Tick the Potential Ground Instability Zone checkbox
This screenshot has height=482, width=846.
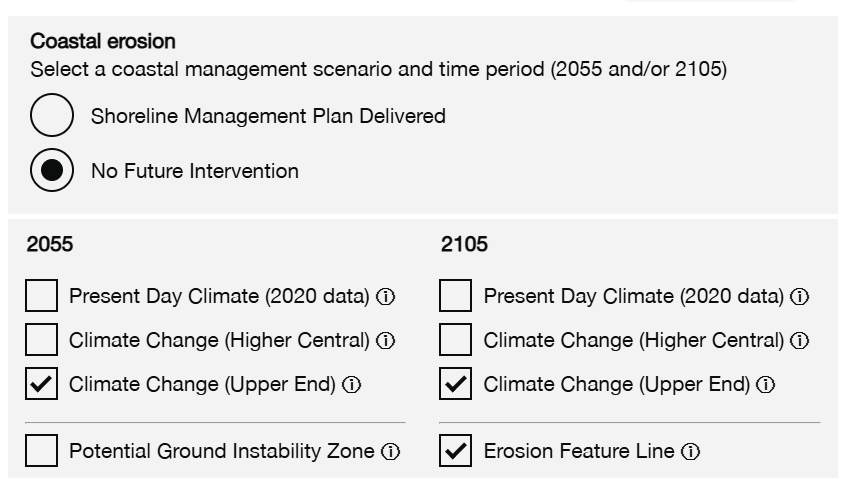41,451
